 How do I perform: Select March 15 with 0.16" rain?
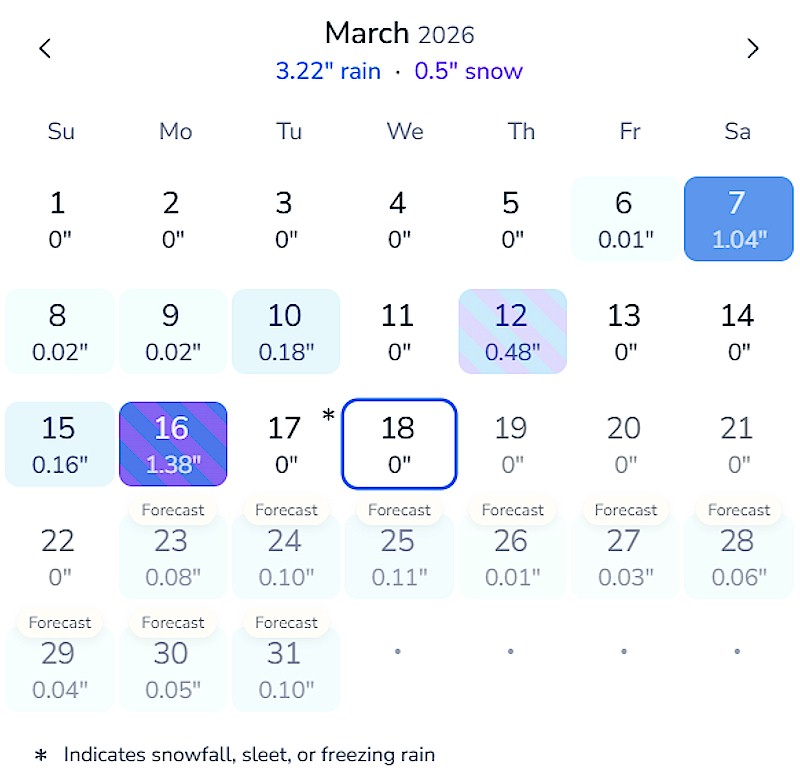(x=59, y=444)
